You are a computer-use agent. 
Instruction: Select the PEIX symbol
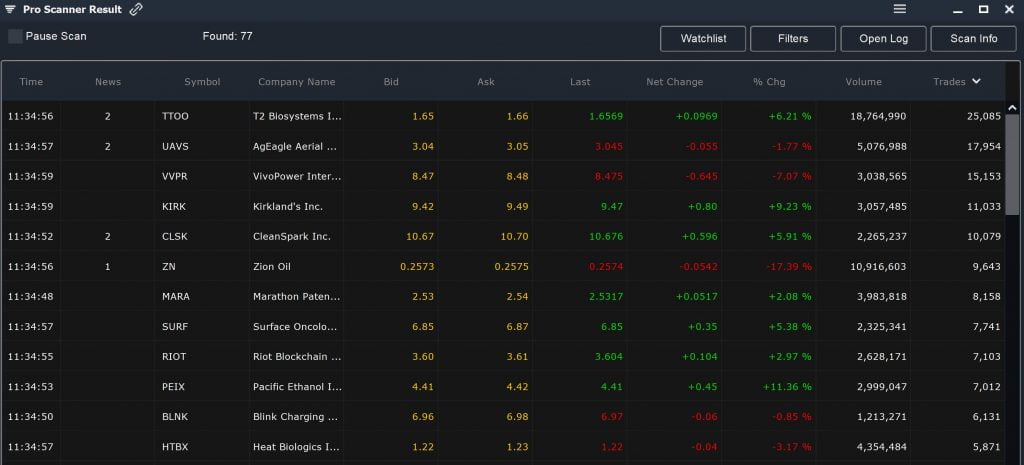tap(173, 387)
